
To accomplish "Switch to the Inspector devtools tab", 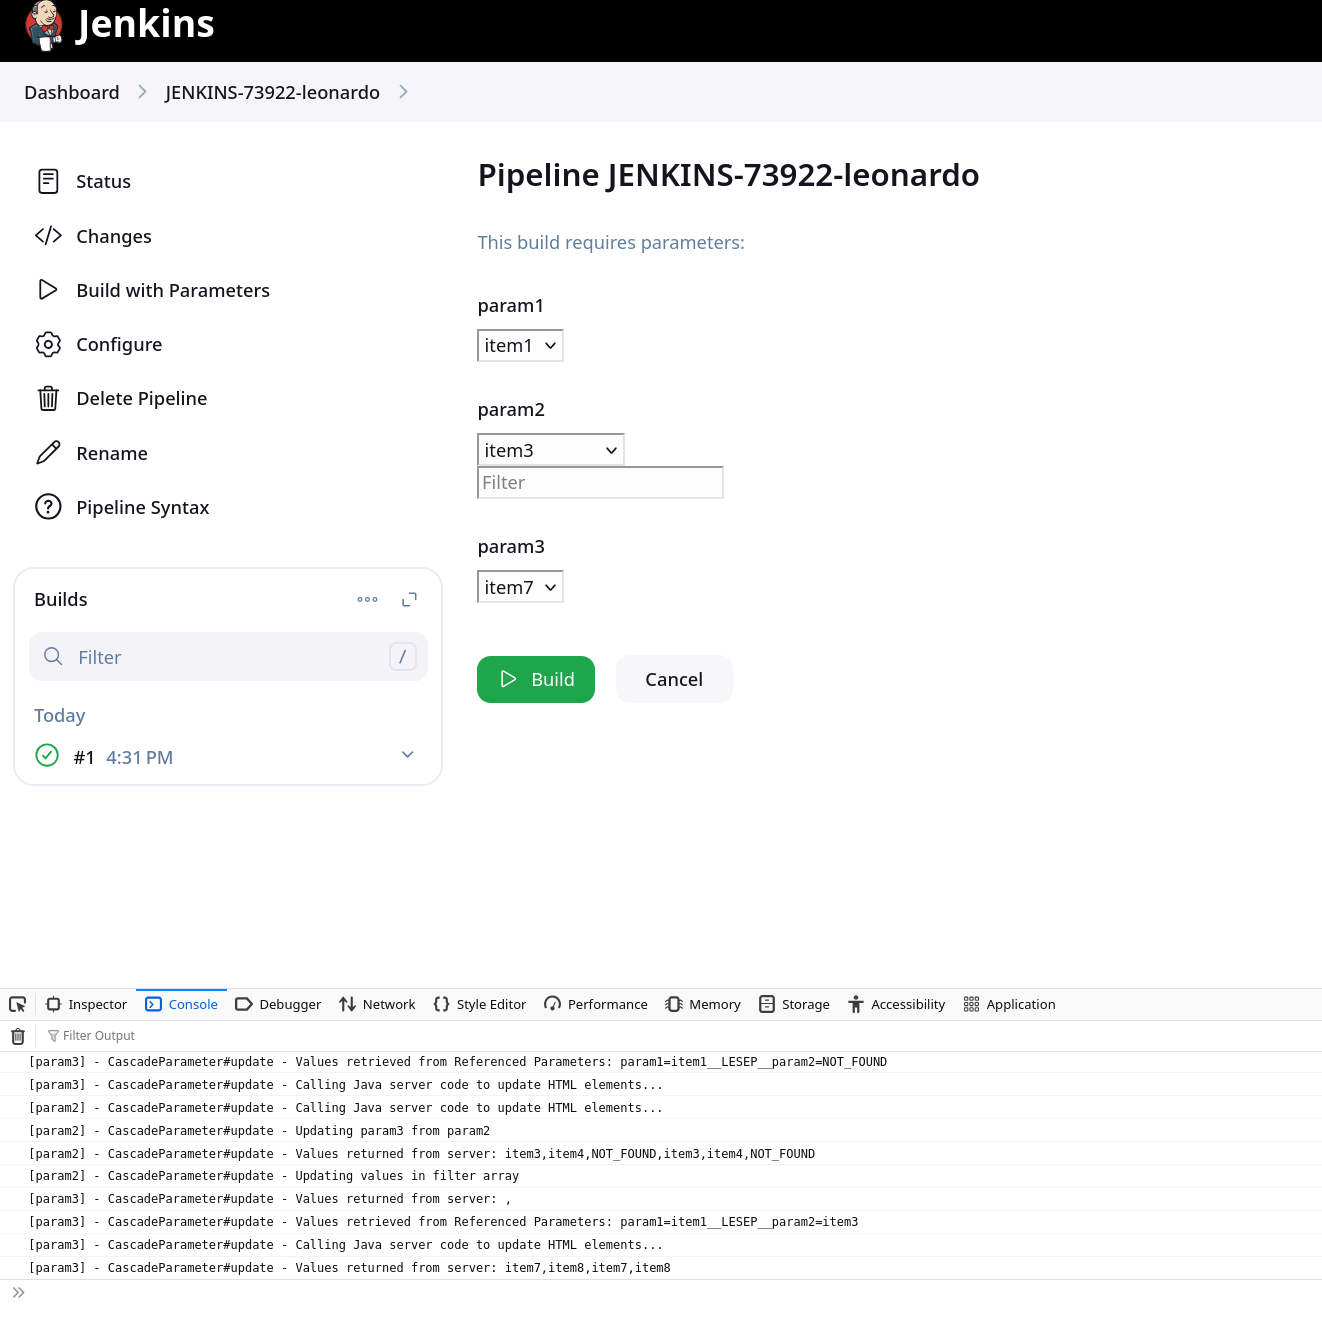I will [x=87, y=1004].
